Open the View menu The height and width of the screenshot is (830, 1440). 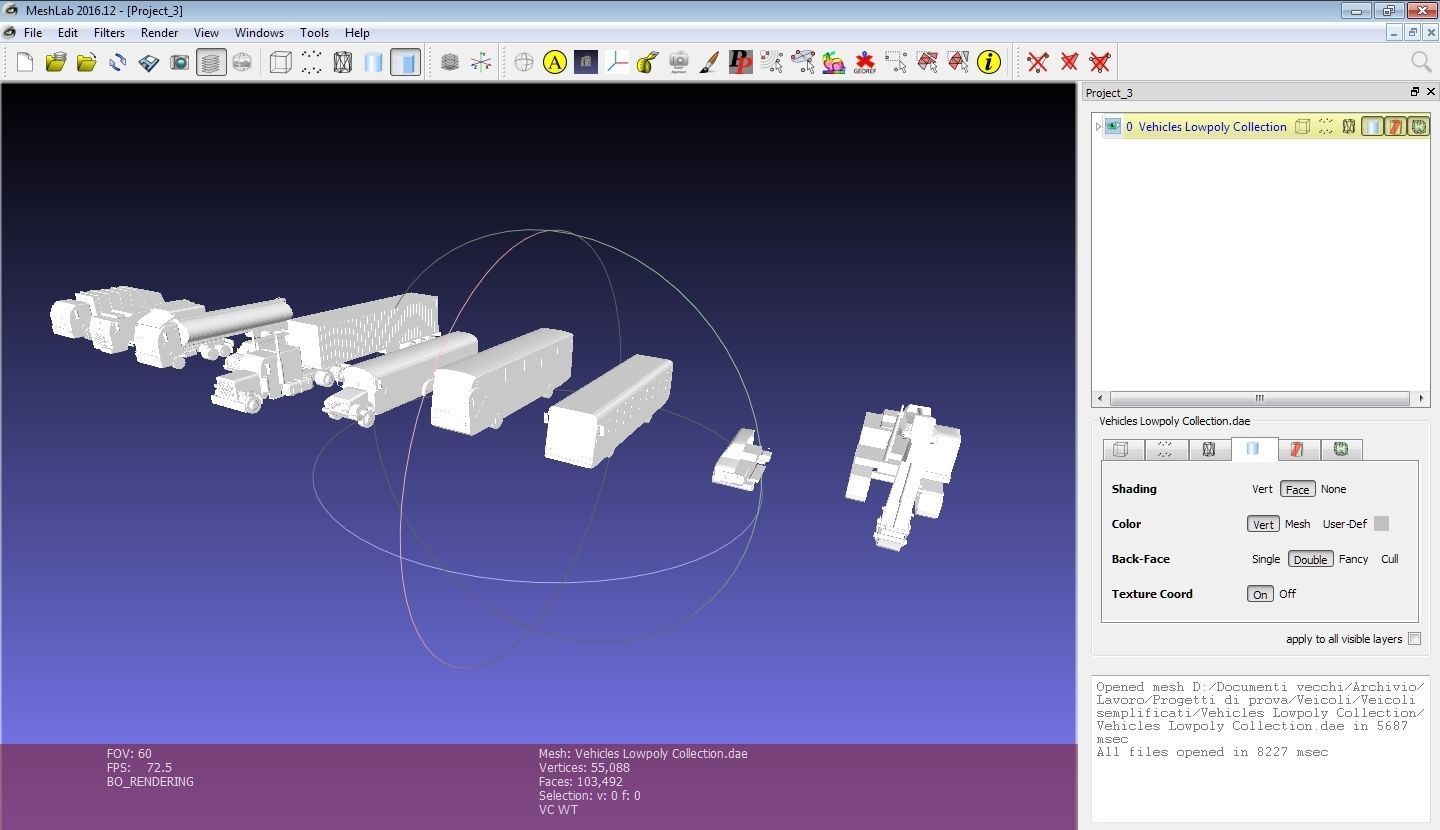(x=206, y=32)
